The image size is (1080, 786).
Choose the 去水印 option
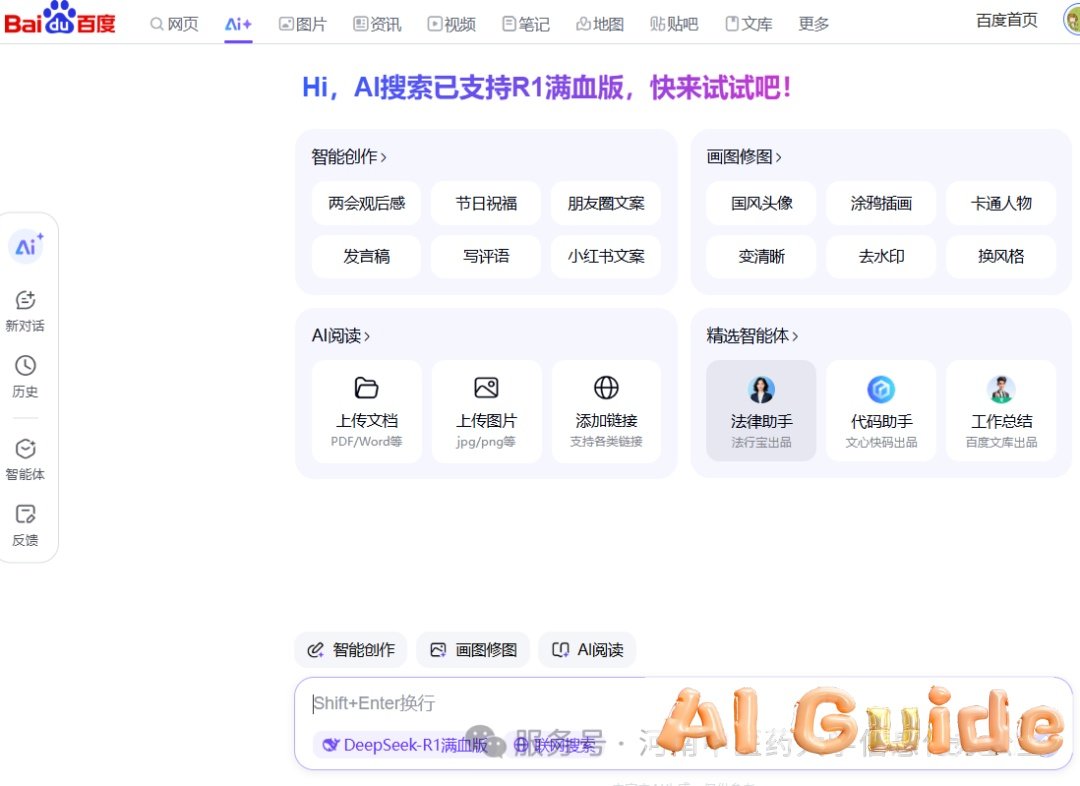(x=882, y=256)
